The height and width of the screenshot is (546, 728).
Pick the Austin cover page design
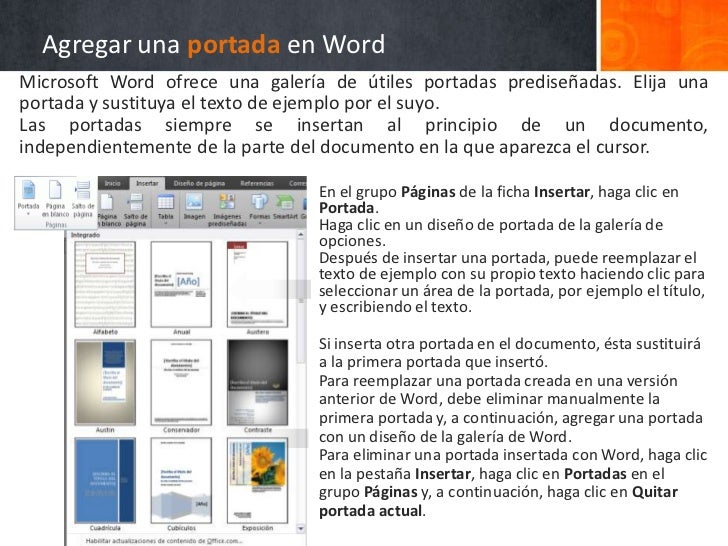tap(105, 382)
